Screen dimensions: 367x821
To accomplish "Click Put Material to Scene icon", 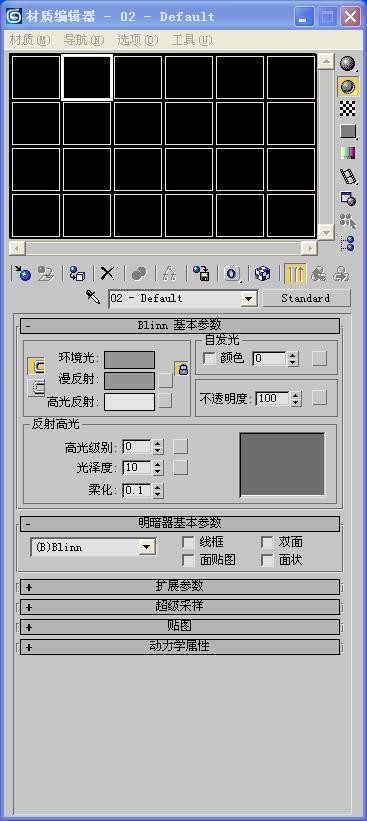I will tap(46, 273).
